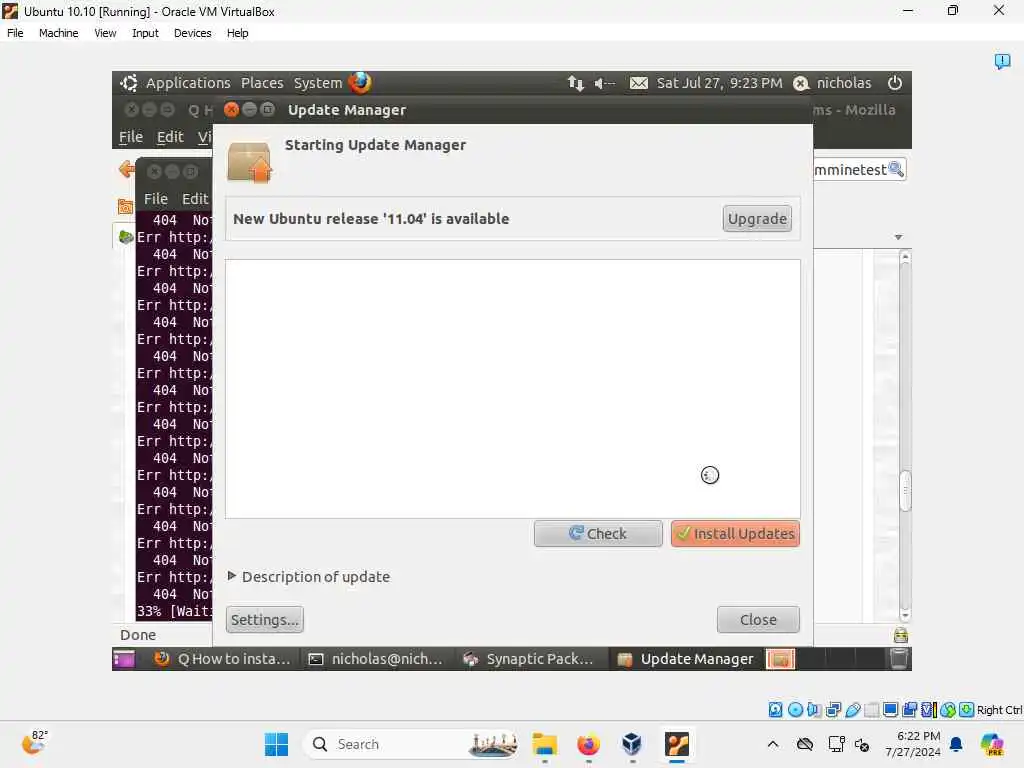Click the Windows taskbar Search box
Viewport: 1024px width, 768px height.
(x=411, y=744)
